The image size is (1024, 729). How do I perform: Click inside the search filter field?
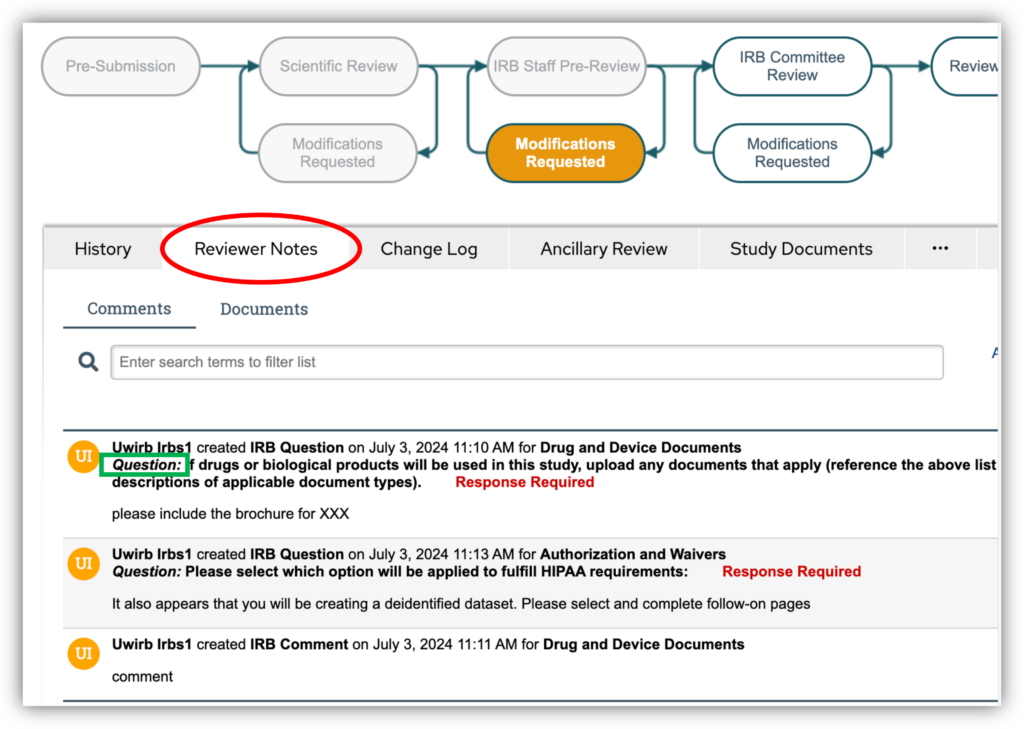coord(527,362)
